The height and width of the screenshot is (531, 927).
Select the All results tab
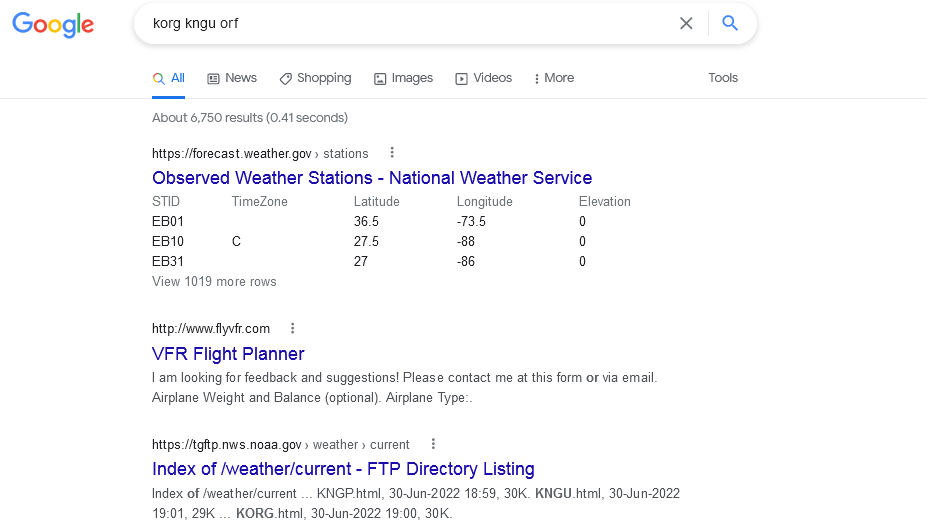click(168, 78)
